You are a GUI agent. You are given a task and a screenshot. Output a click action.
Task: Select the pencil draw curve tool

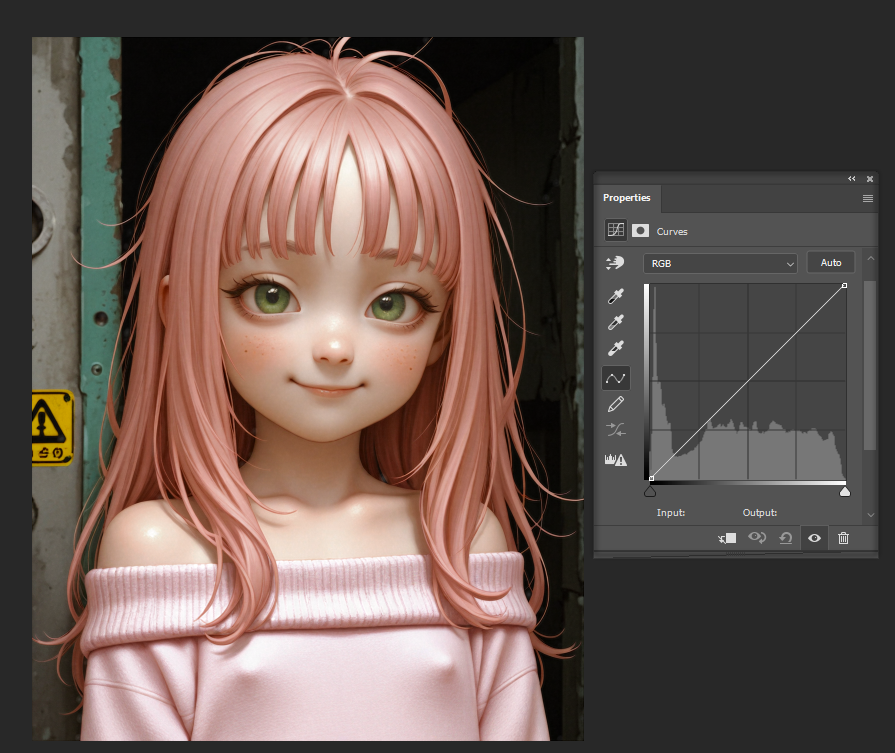click(x=615, y=404)
